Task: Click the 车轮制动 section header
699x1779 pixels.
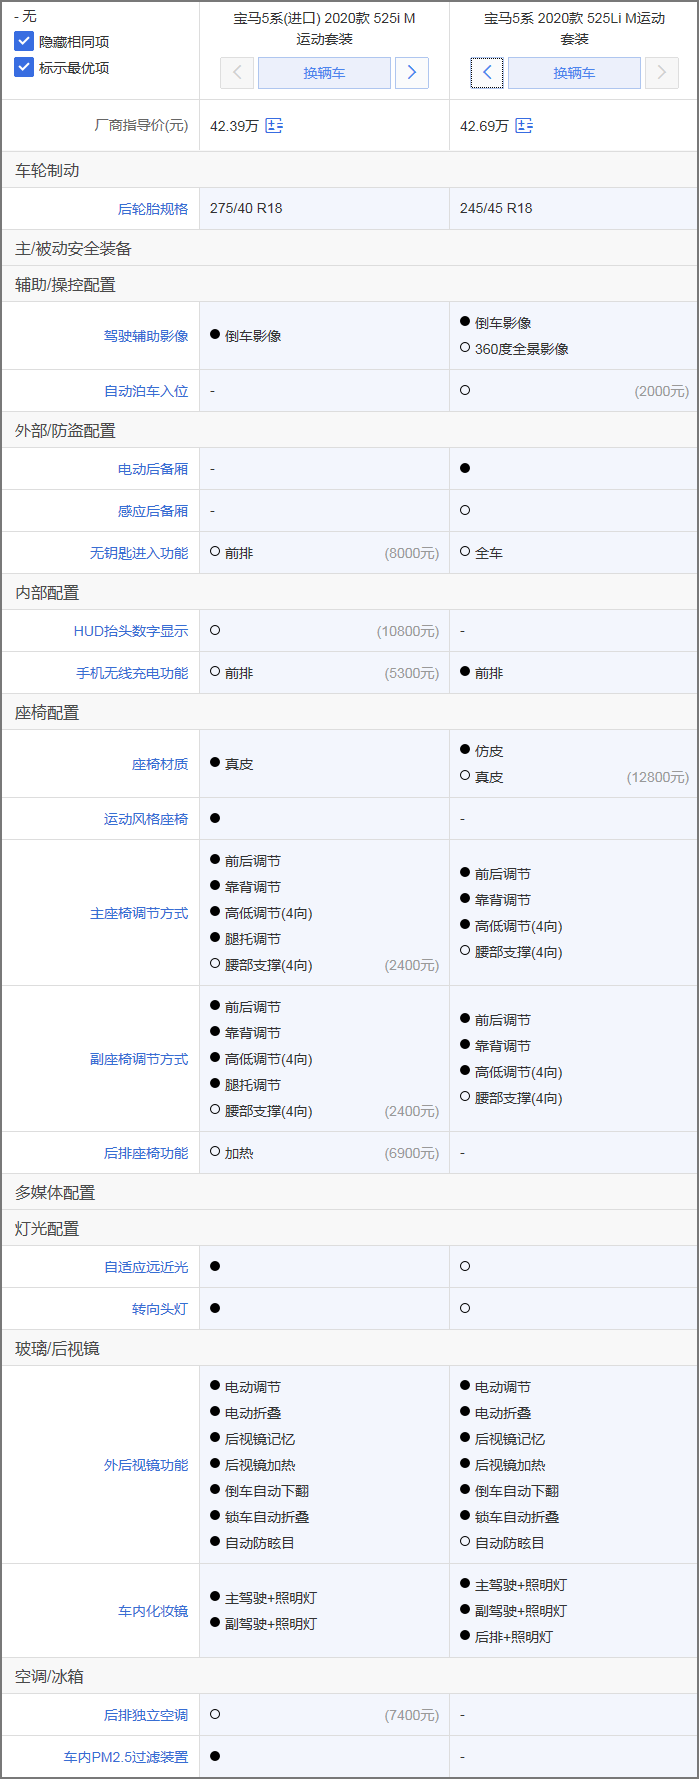Action: [x=47, y=170]
